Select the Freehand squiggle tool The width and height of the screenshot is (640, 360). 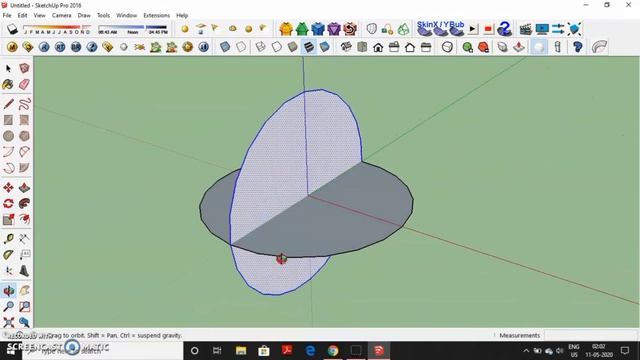[x=24, y=104]
